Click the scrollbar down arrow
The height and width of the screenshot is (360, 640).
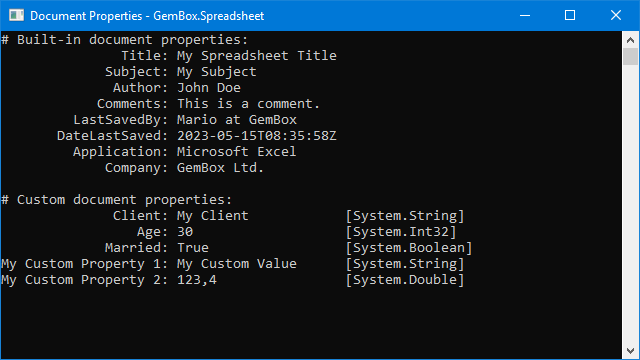(x=630, y=351)
